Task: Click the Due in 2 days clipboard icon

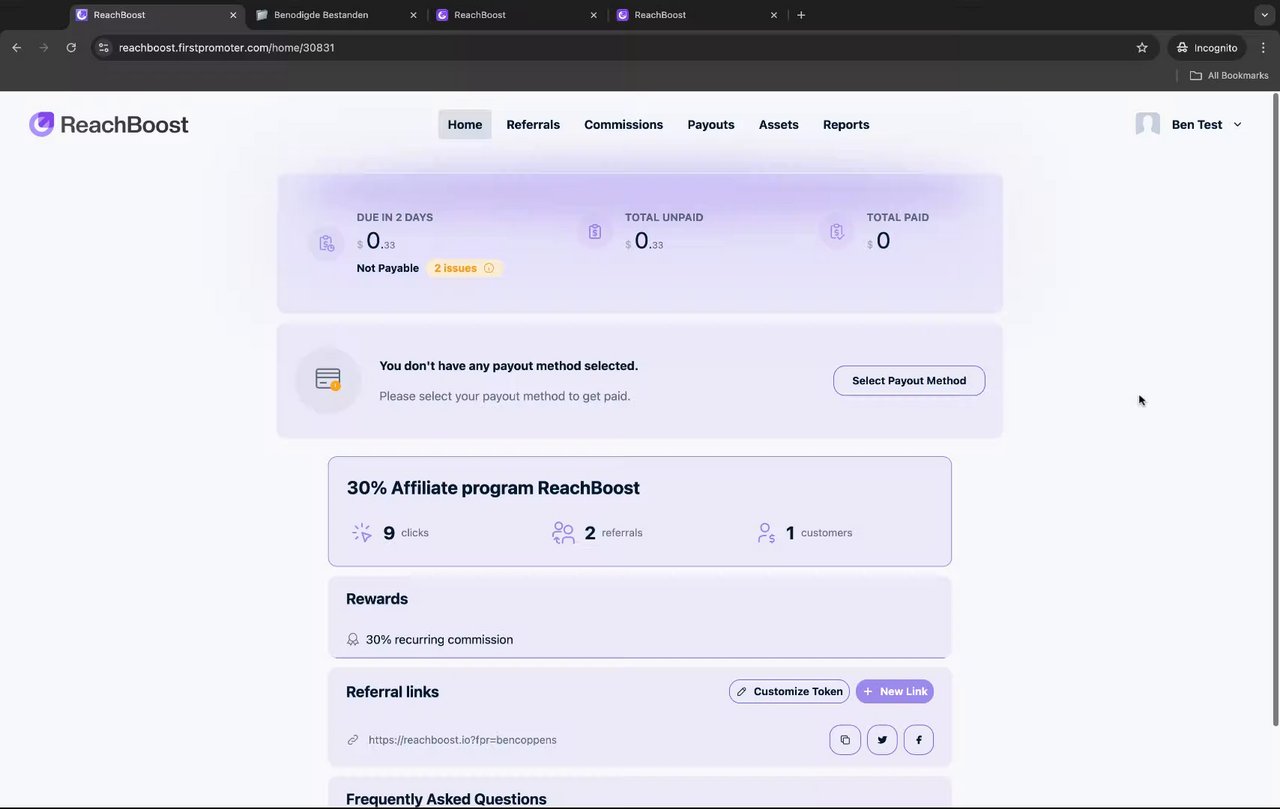Action: point(327,243)
